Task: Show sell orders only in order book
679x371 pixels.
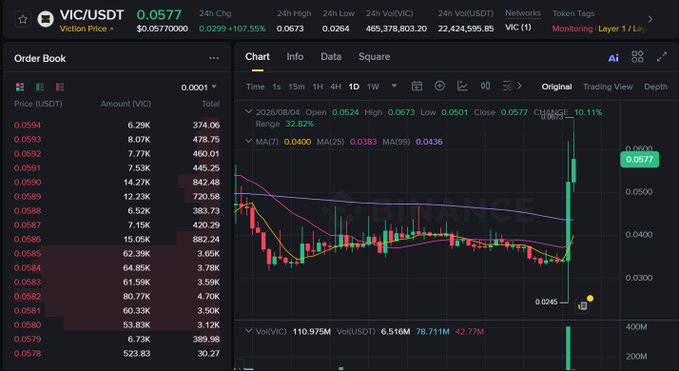Action: (60, 87)
